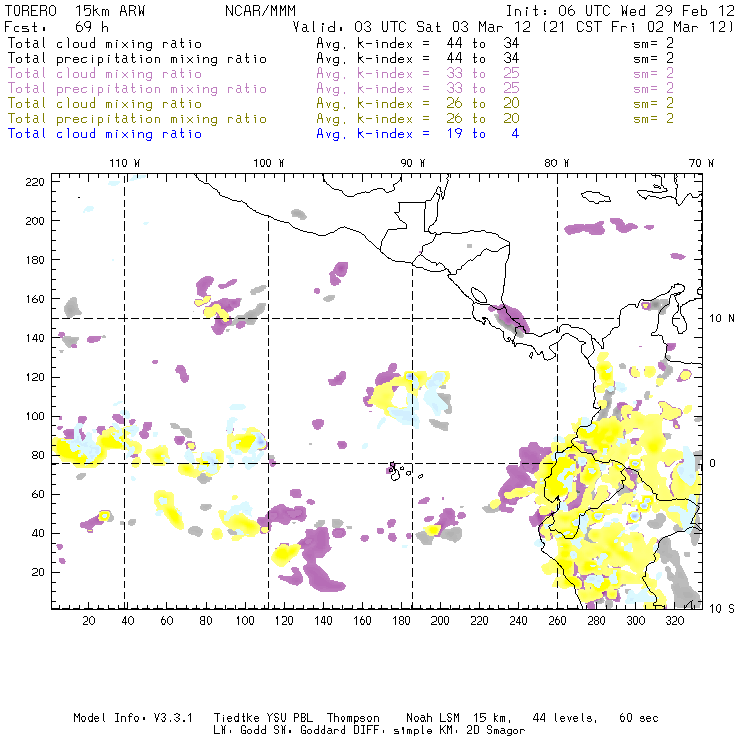Click the 0 equator latitude label

coord(713,463)
